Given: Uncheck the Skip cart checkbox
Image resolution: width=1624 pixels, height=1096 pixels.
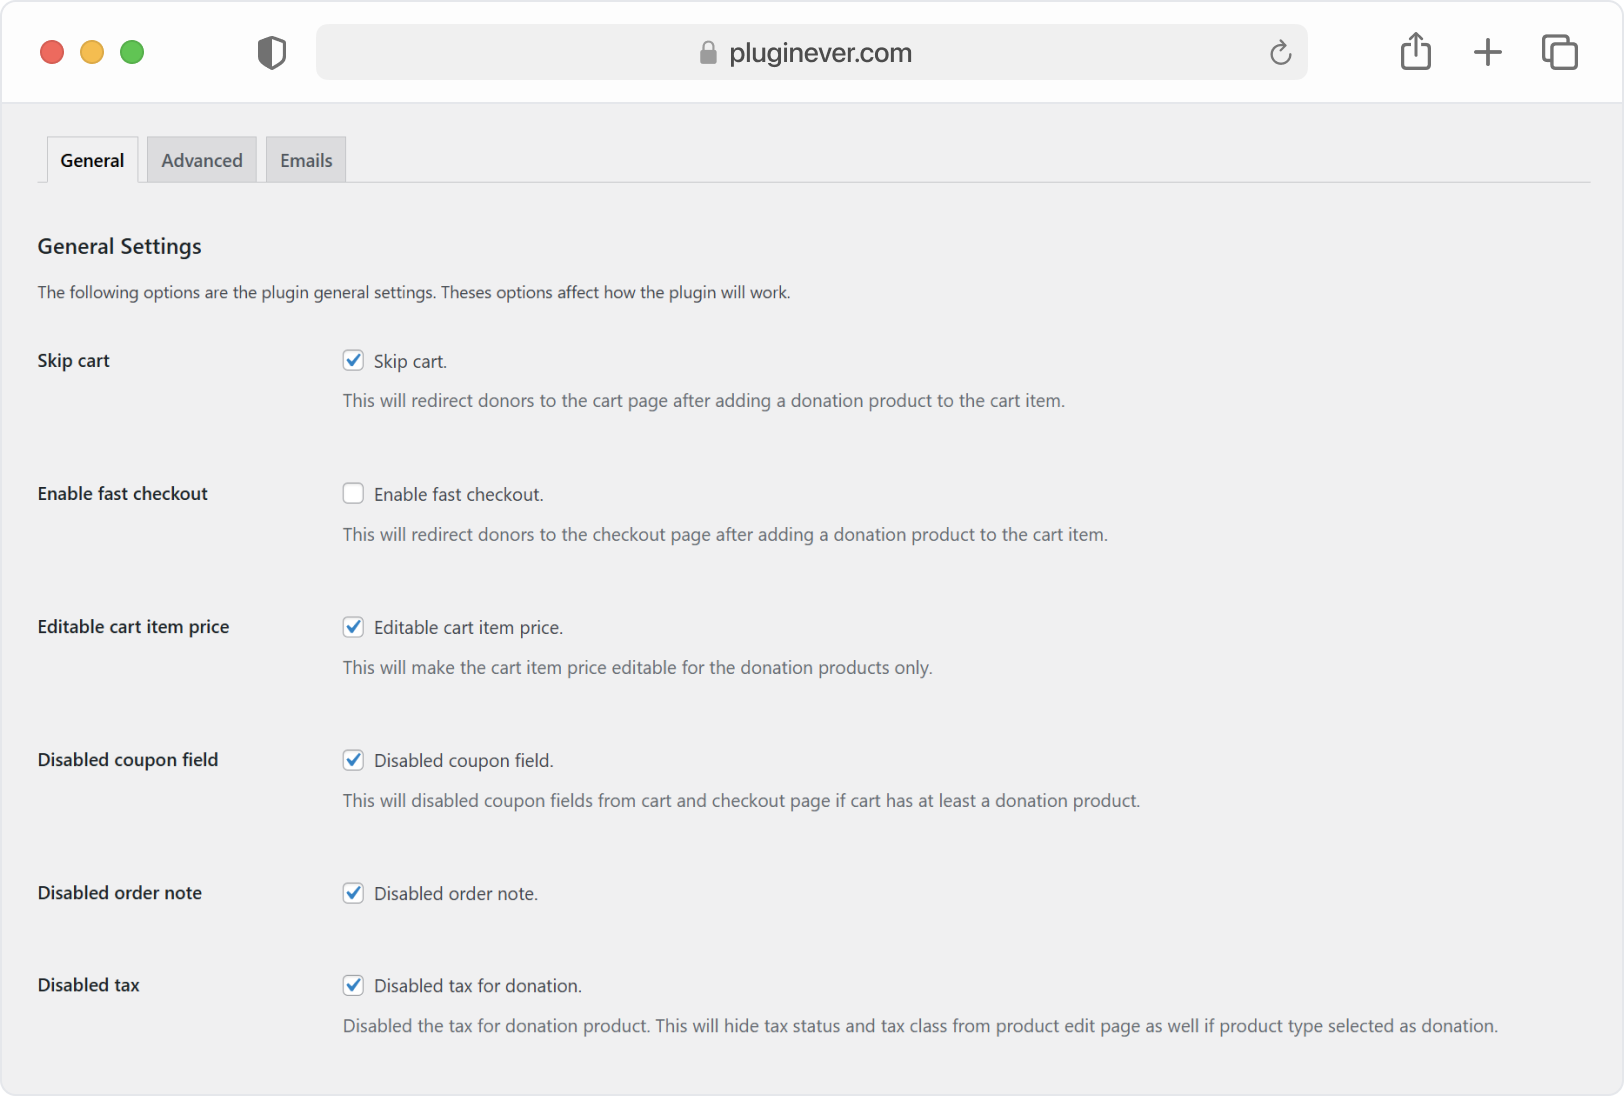Looking at the screenshot, I should 353,360.
